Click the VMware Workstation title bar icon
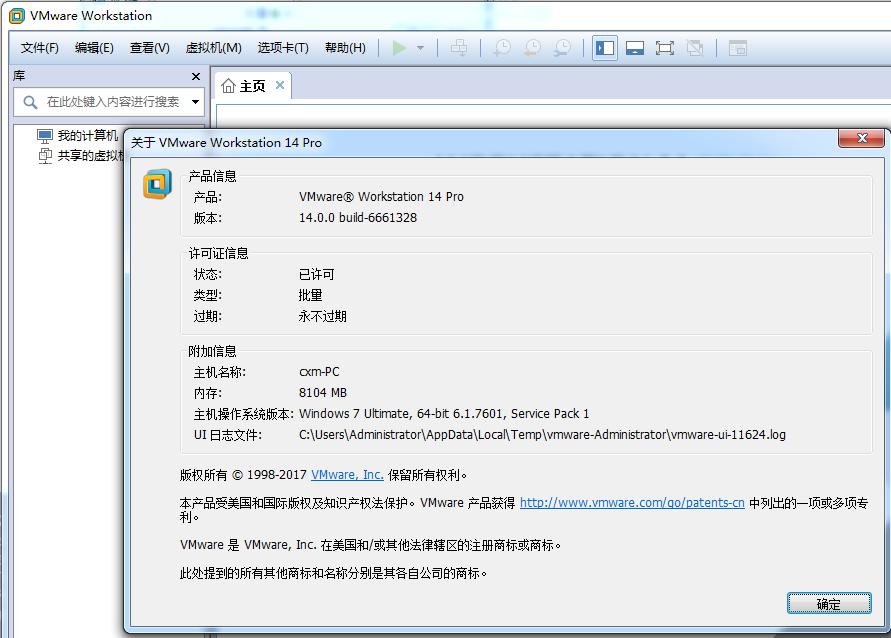Screen dimensions: 891x638 point(17,16)
